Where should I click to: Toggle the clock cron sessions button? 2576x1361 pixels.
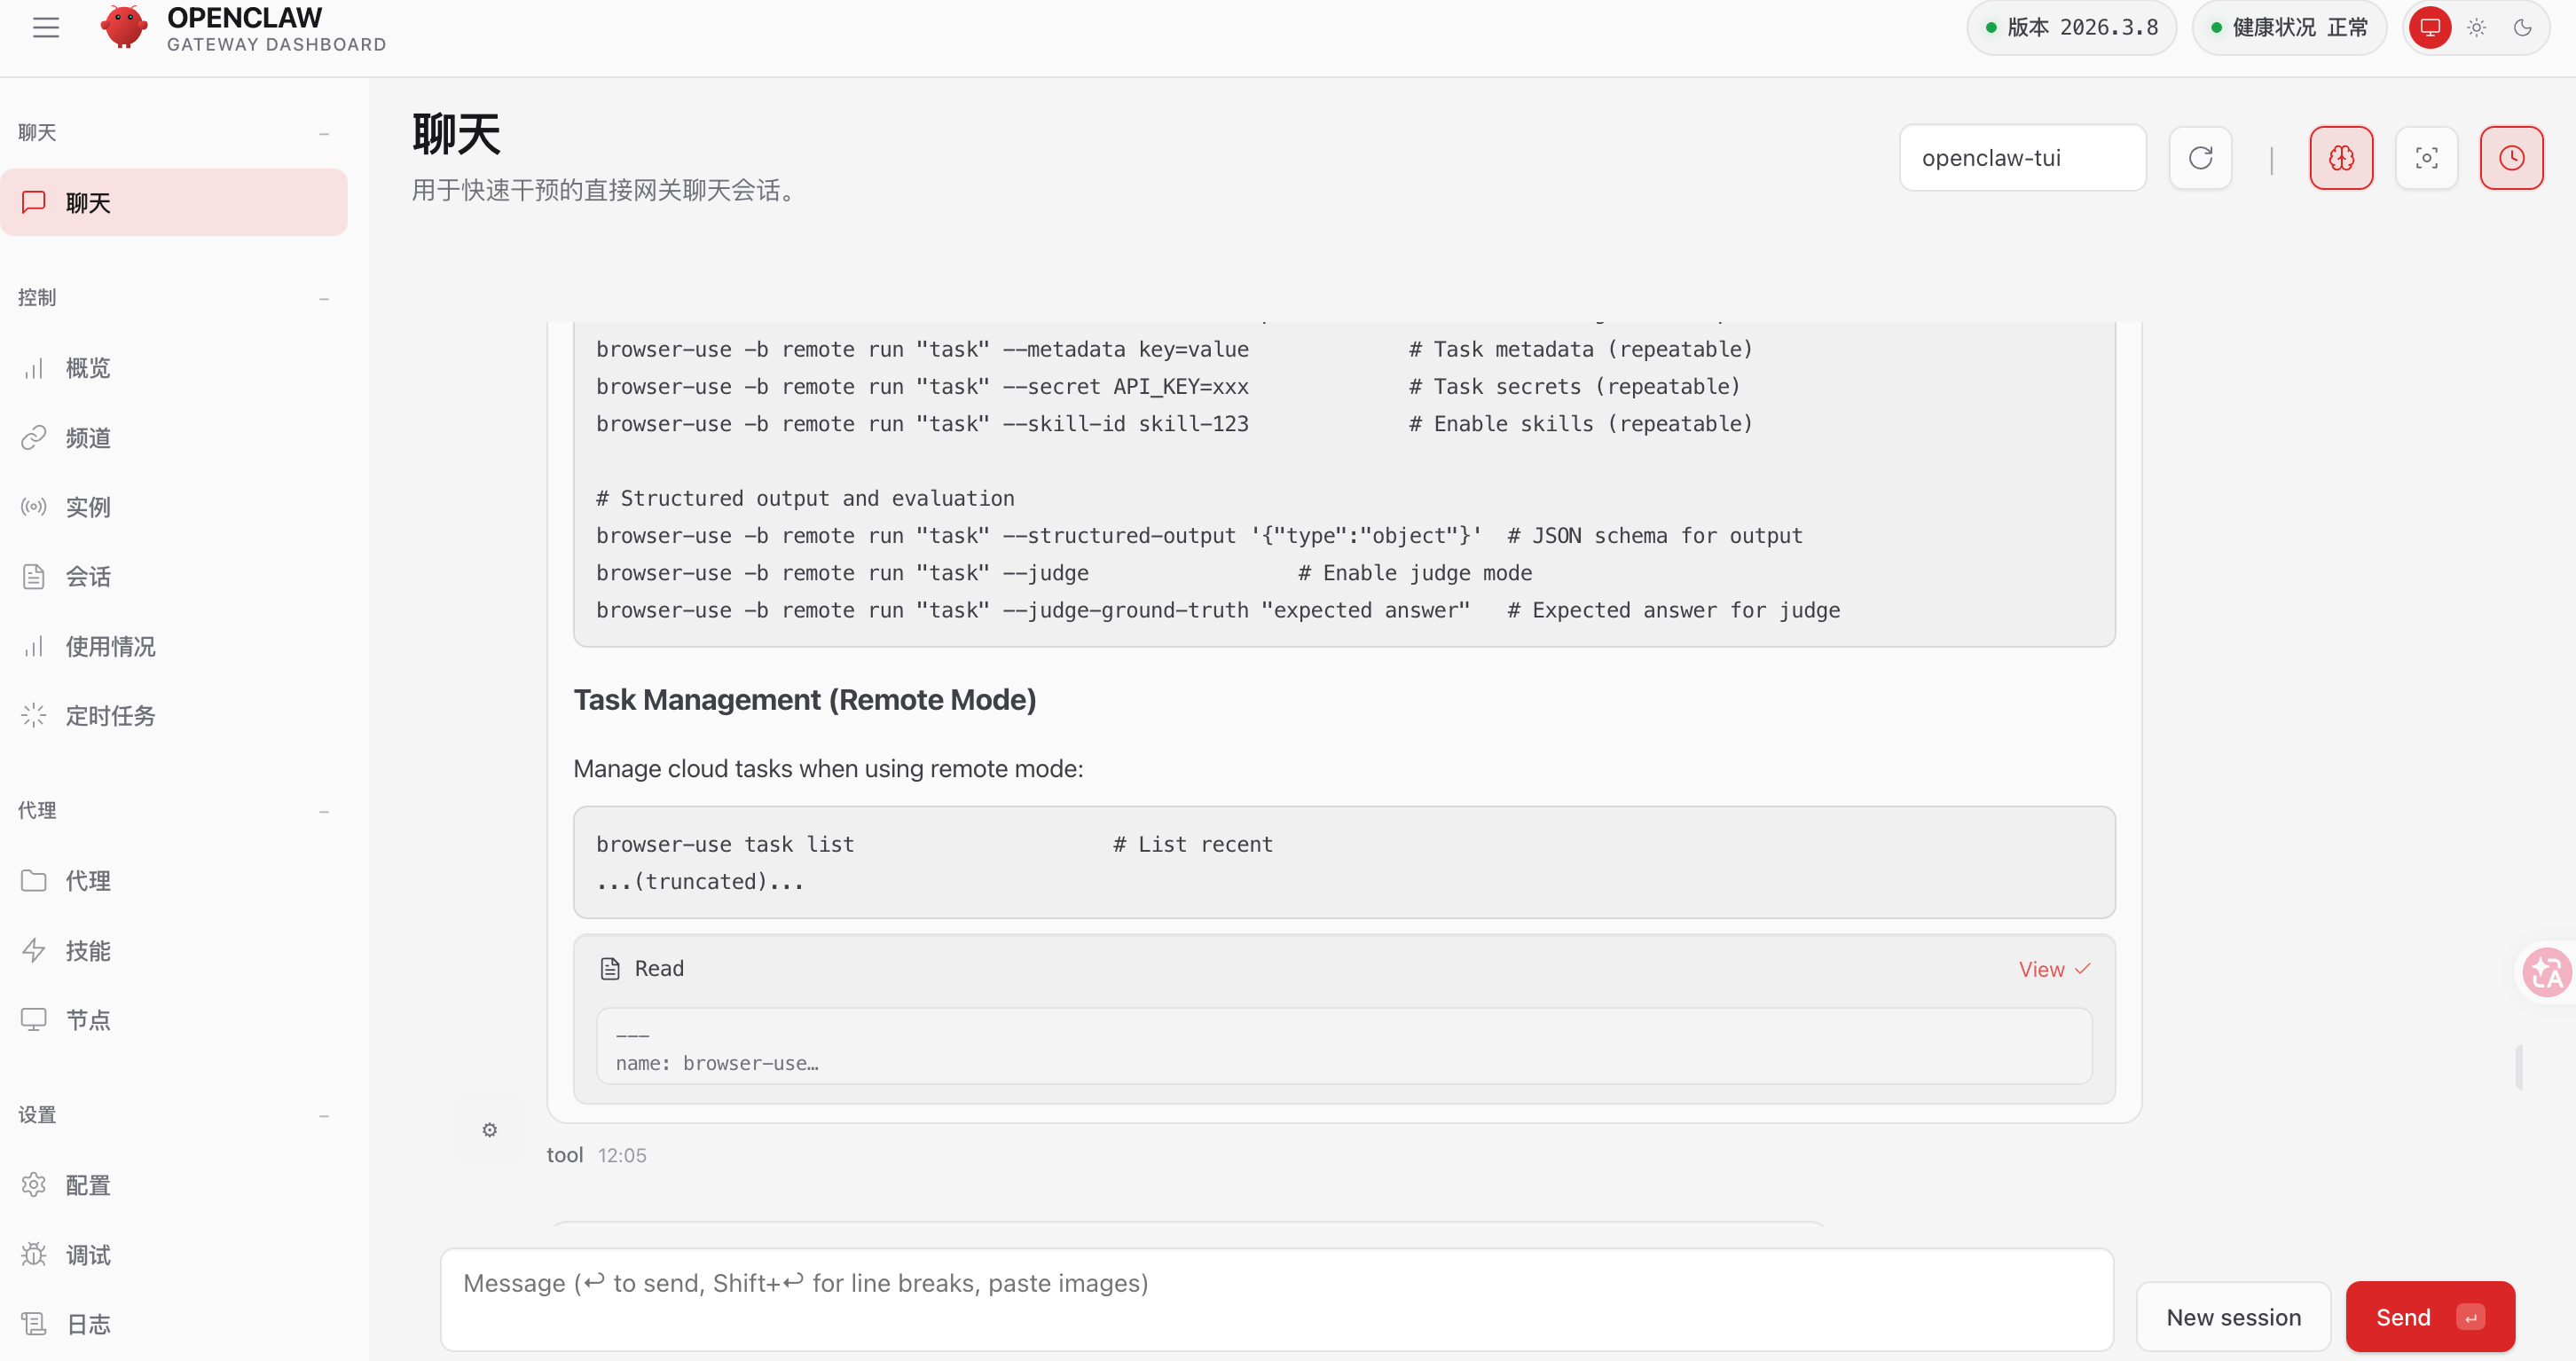coord(2511,158)
